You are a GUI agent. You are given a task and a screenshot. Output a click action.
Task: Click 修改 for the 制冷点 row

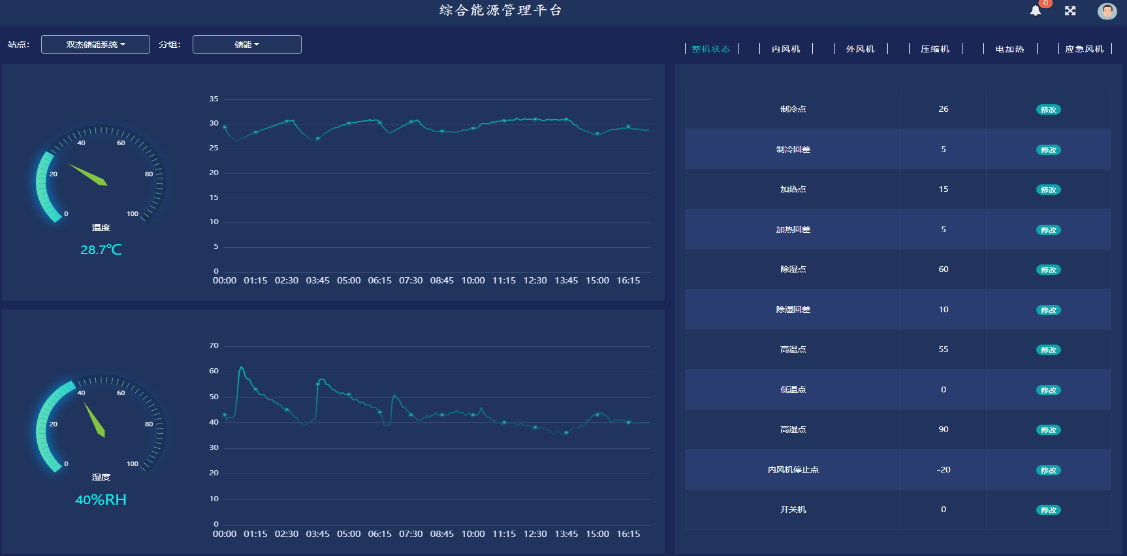tap(1048, 109)
